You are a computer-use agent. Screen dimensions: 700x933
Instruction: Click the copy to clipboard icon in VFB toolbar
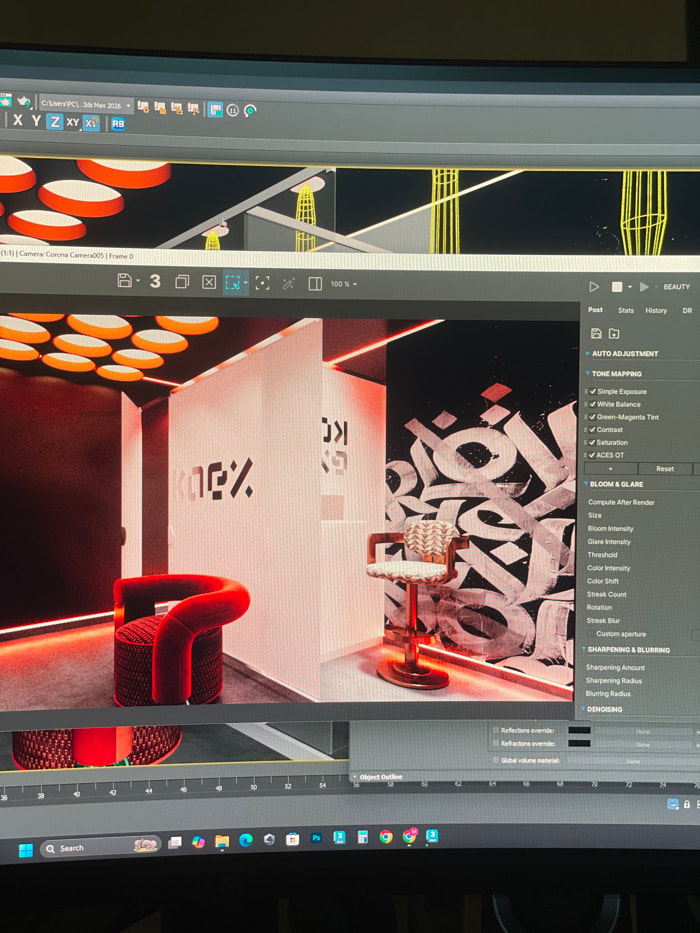point(182,282)
